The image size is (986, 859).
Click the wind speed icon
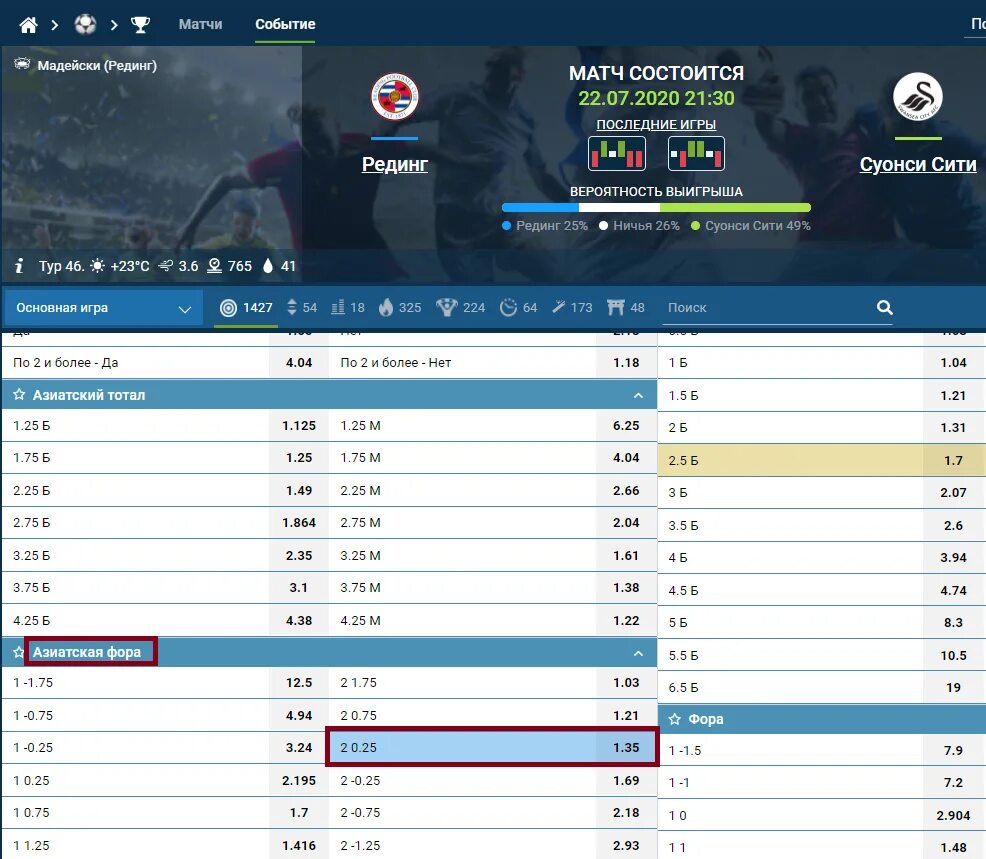(x=165, y=266)
